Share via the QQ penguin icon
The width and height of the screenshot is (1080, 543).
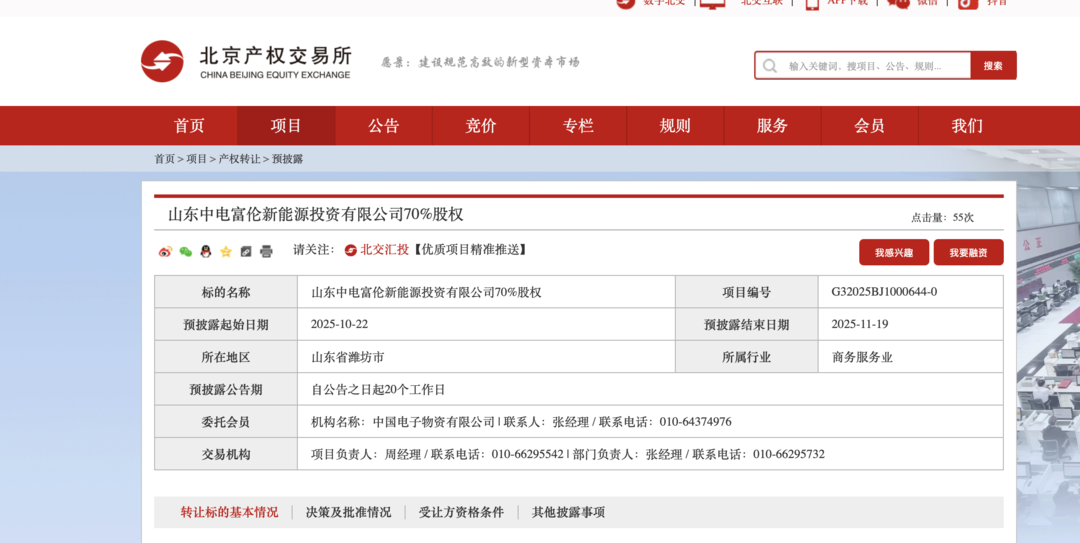(x=206, y=251)
